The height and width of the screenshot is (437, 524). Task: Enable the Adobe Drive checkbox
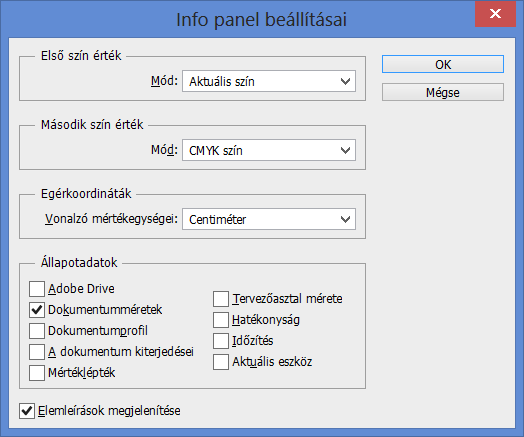point(37,289)
